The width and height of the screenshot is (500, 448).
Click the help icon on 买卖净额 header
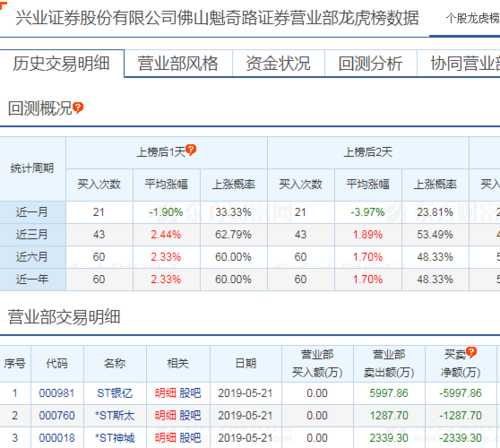tap(471, 352)
